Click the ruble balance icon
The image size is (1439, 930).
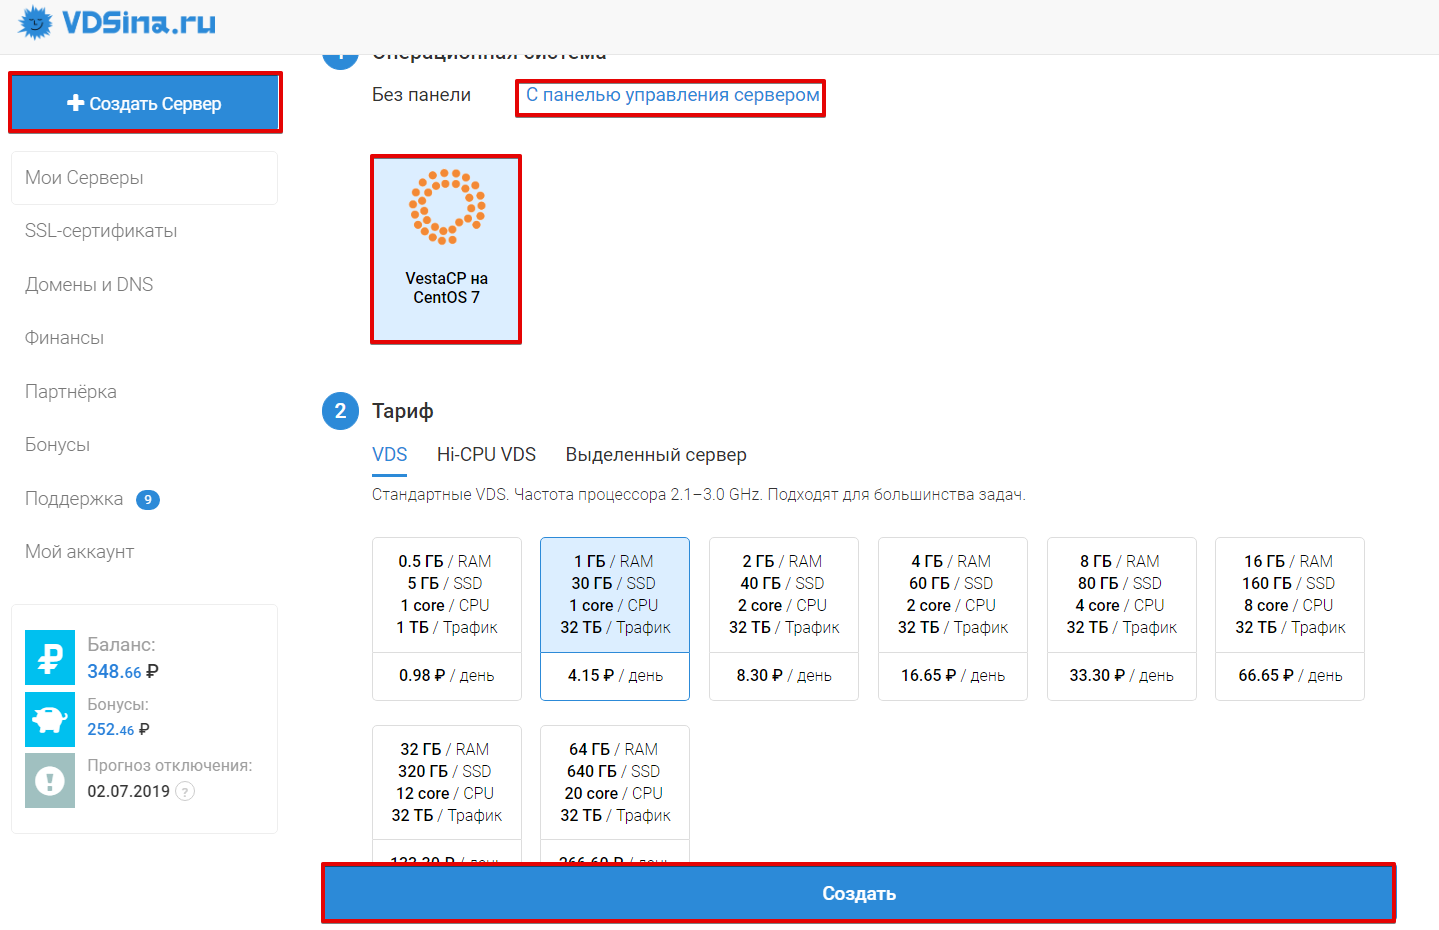[x=50, y=658]
